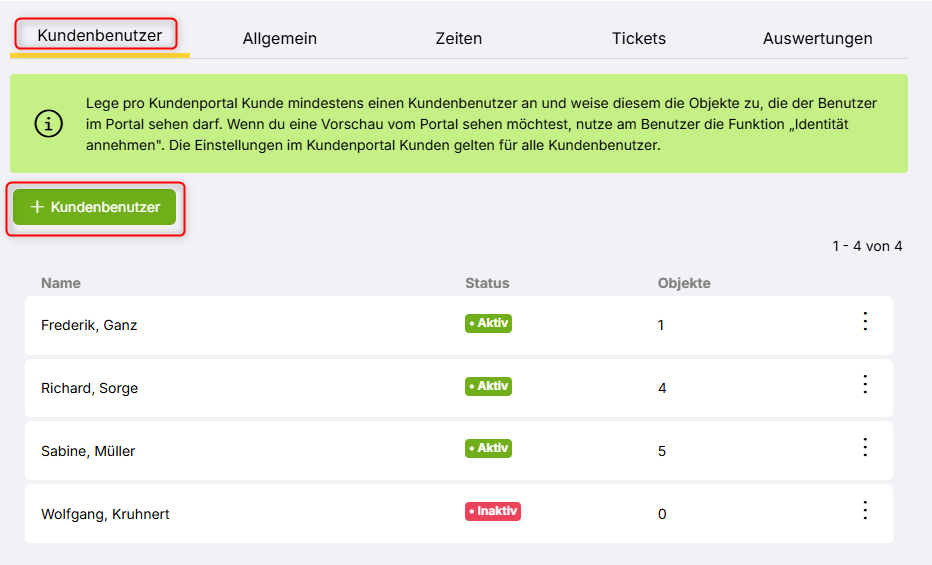Open three-dot menu for Wolfgang, Kruhnert

coord(865,511)
